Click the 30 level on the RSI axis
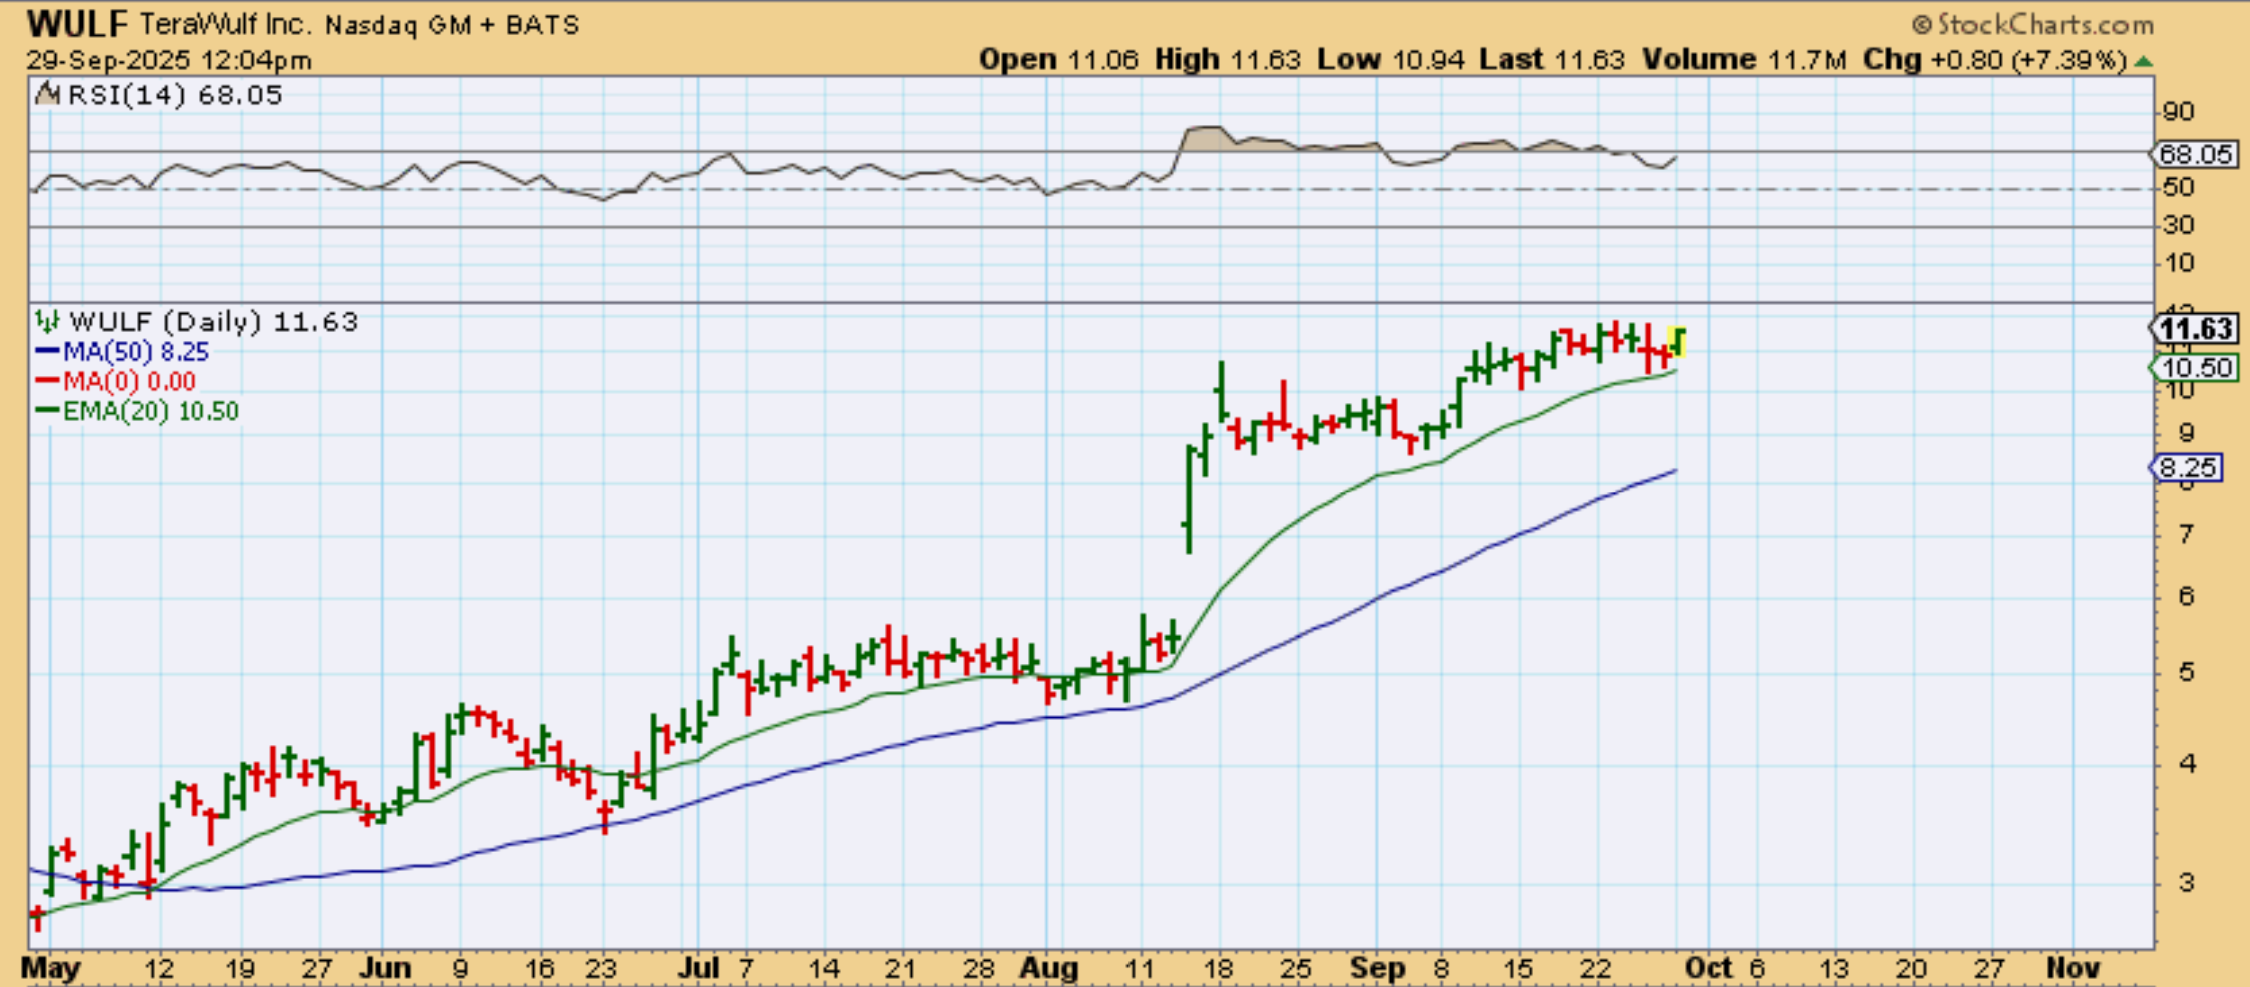The image size is (2250, 987). 2178,225
